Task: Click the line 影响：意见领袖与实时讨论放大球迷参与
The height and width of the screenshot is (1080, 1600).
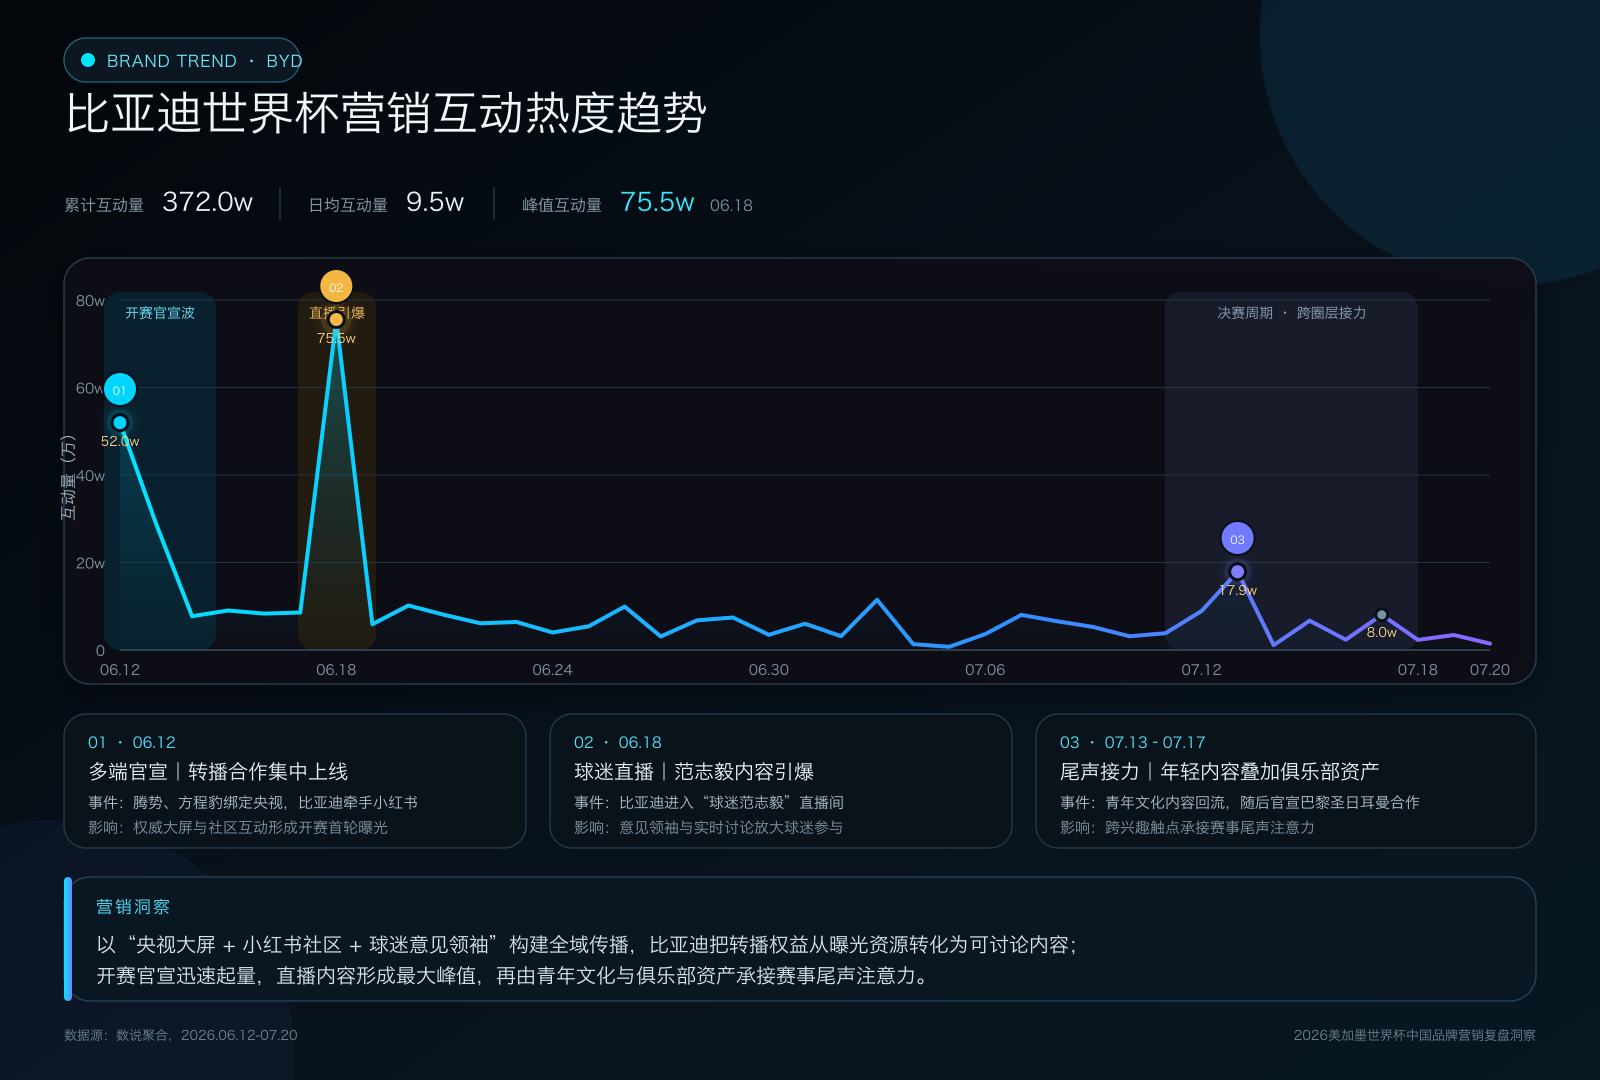Action: 709,827
